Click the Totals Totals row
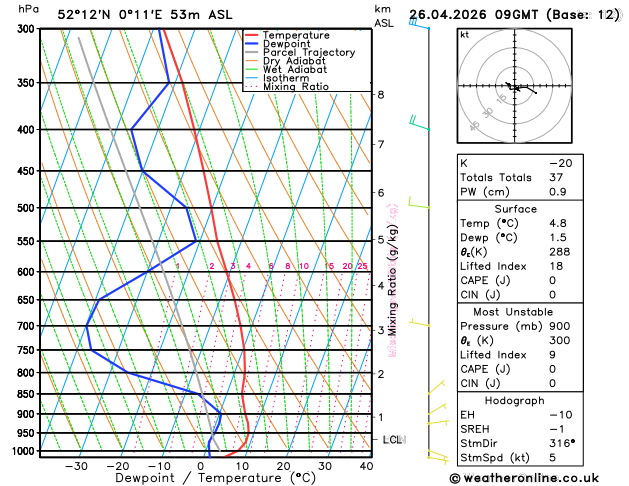 coord(520,178)
